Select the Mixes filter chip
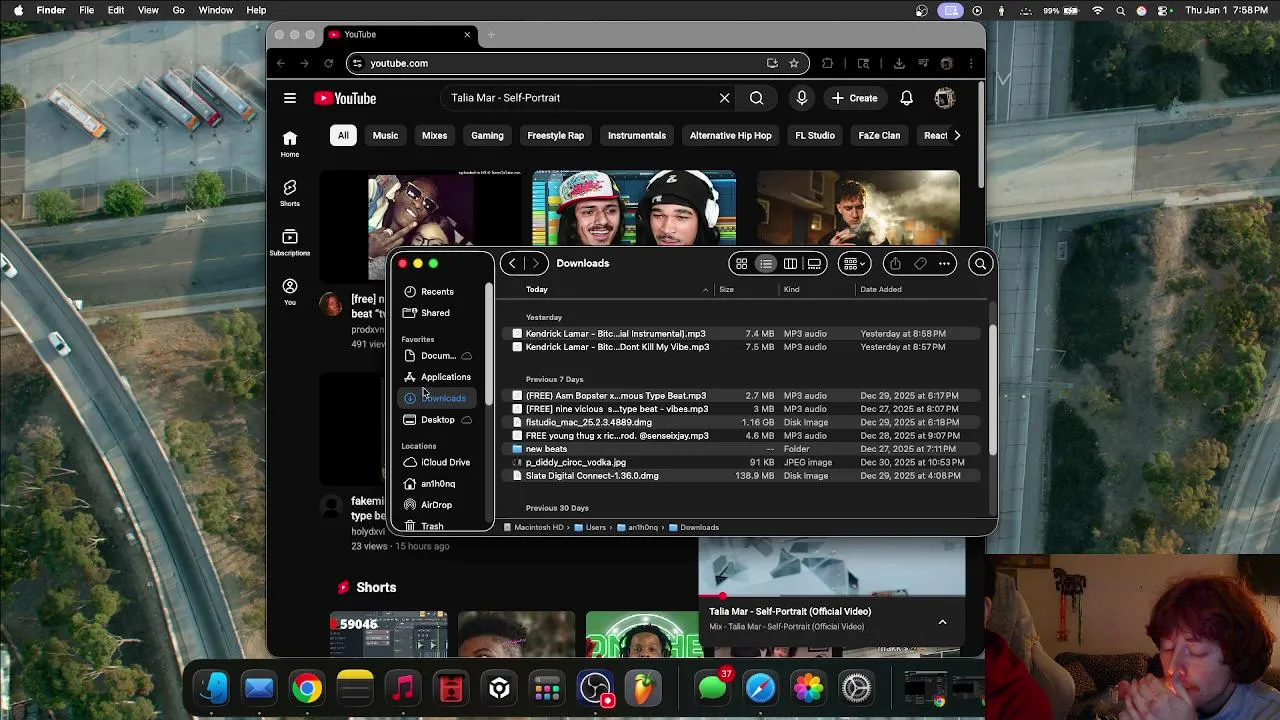The image size is (1280, 720). point(434,135)
